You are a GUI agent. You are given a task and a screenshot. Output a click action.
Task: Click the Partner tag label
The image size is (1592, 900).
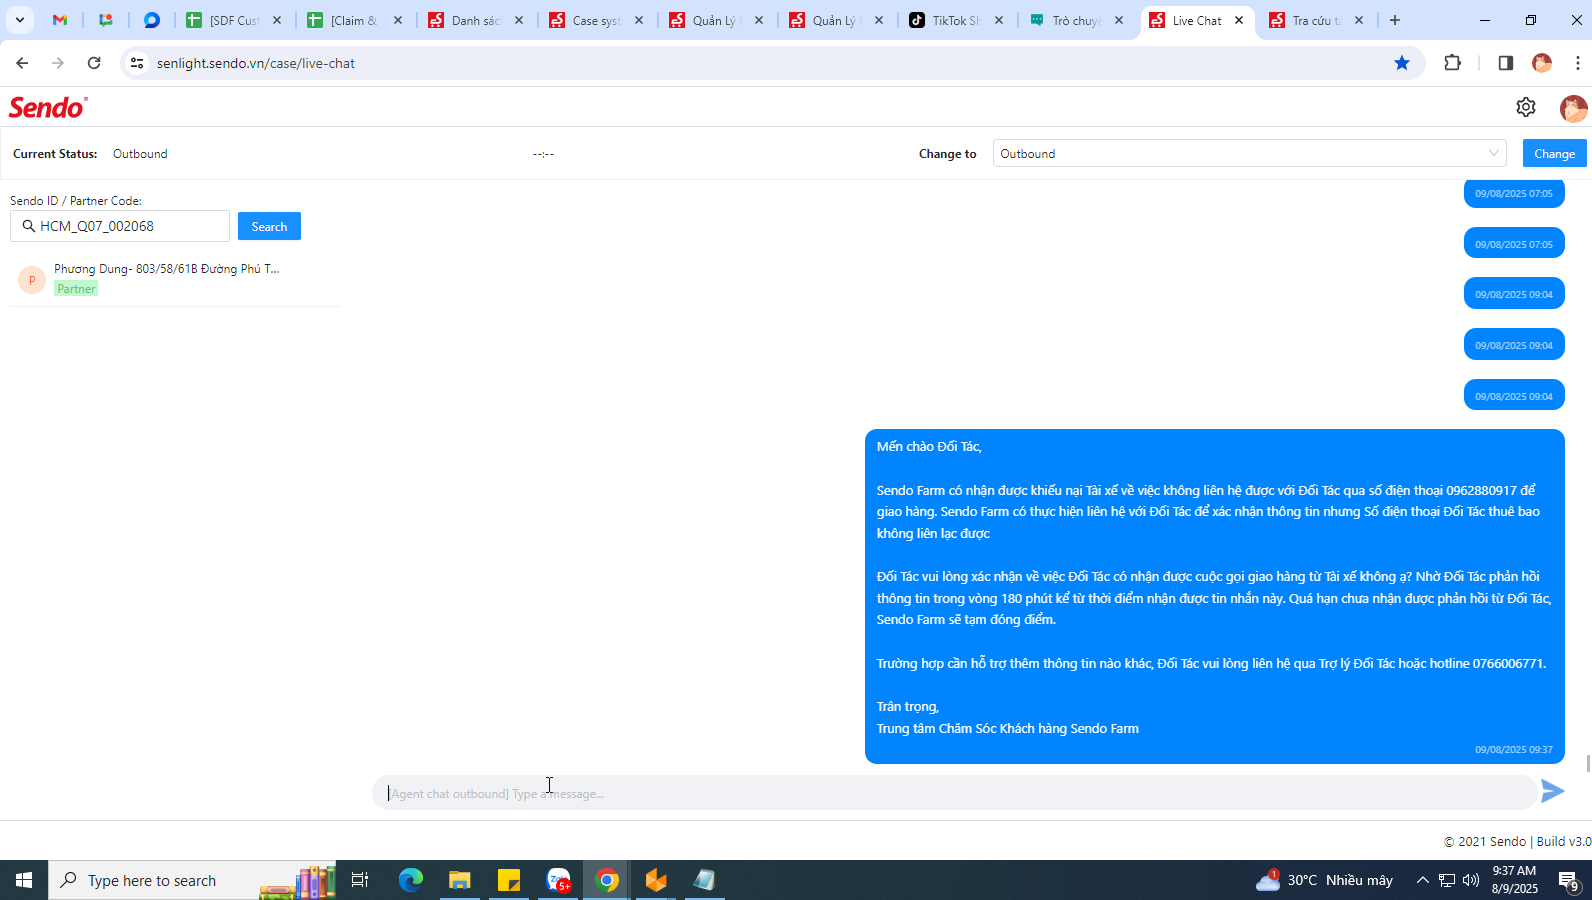(76, 289)
